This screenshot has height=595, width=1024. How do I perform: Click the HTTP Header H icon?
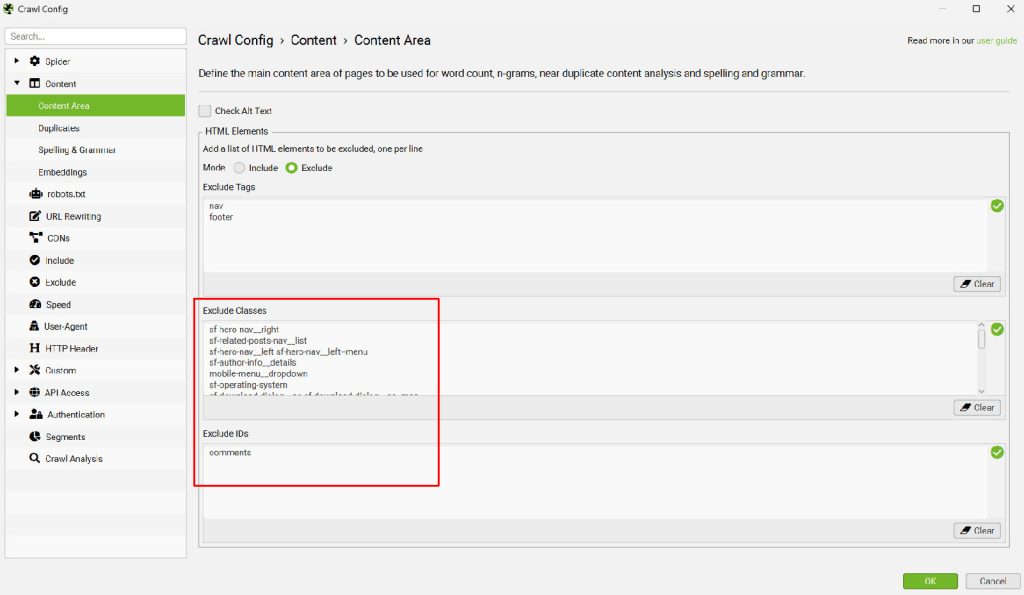[x=35, y=348]
